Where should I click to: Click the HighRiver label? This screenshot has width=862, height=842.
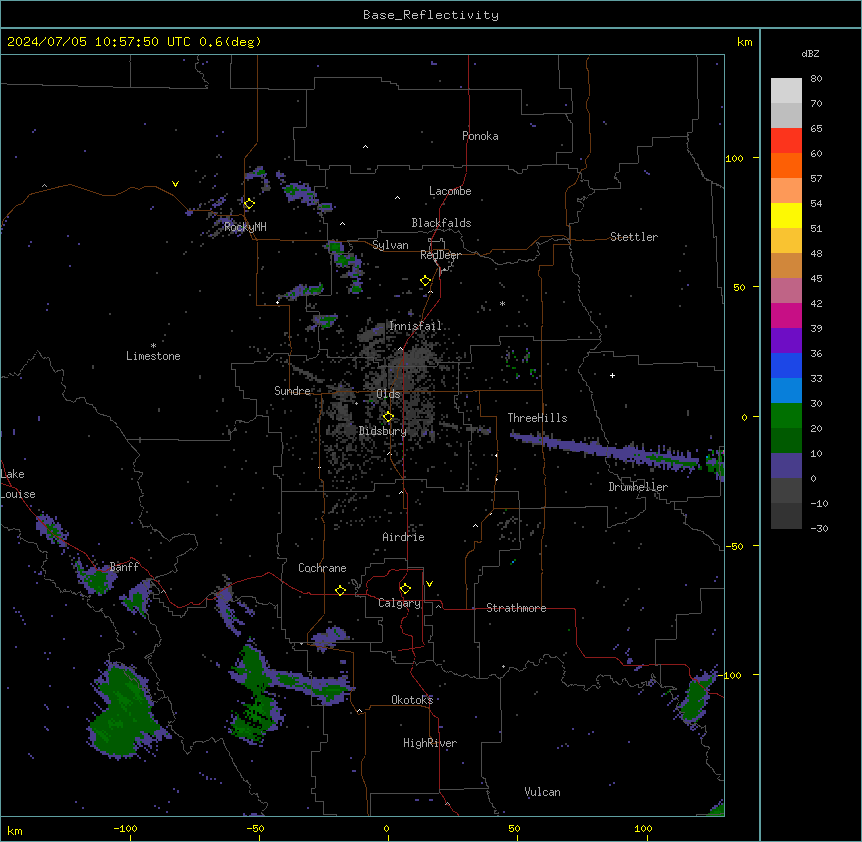[x=430, y=743]
